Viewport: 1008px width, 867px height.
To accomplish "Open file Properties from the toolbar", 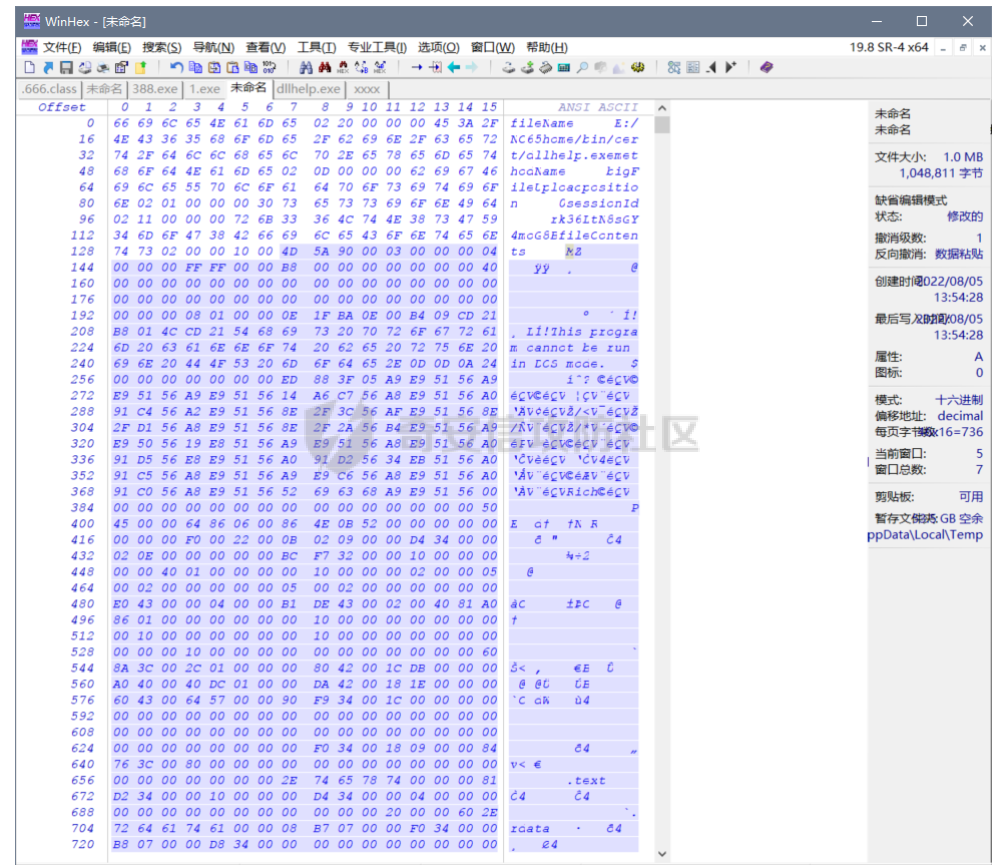I will click(122, 67).
